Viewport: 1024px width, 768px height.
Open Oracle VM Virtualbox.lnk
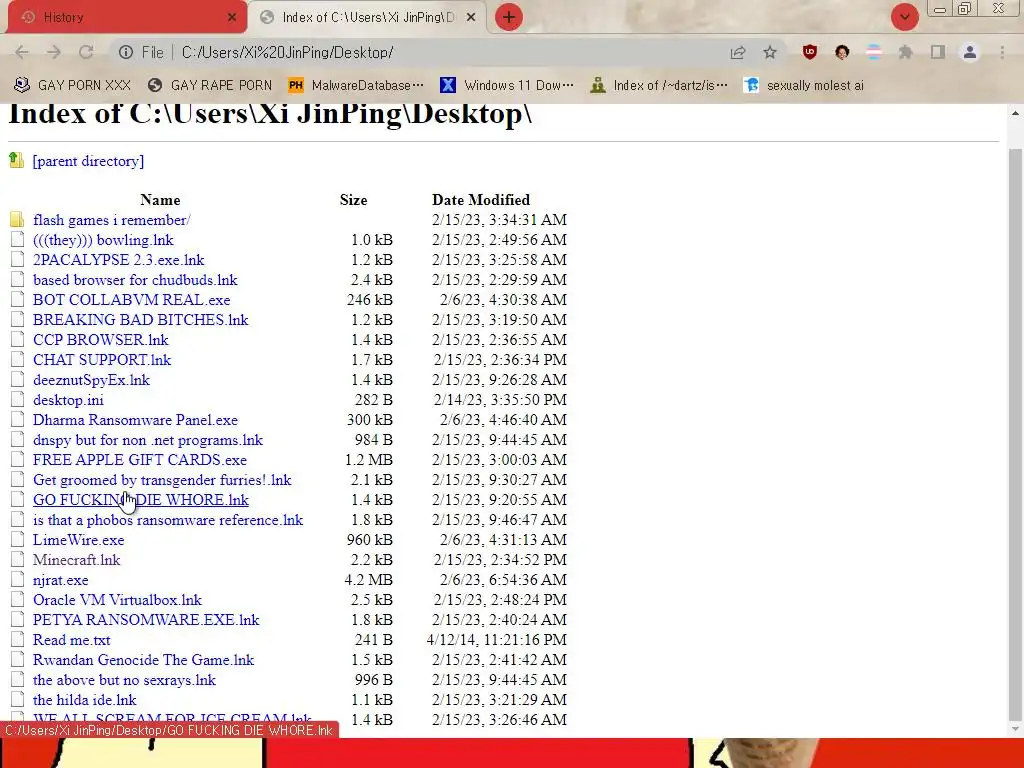coord(118,600)
